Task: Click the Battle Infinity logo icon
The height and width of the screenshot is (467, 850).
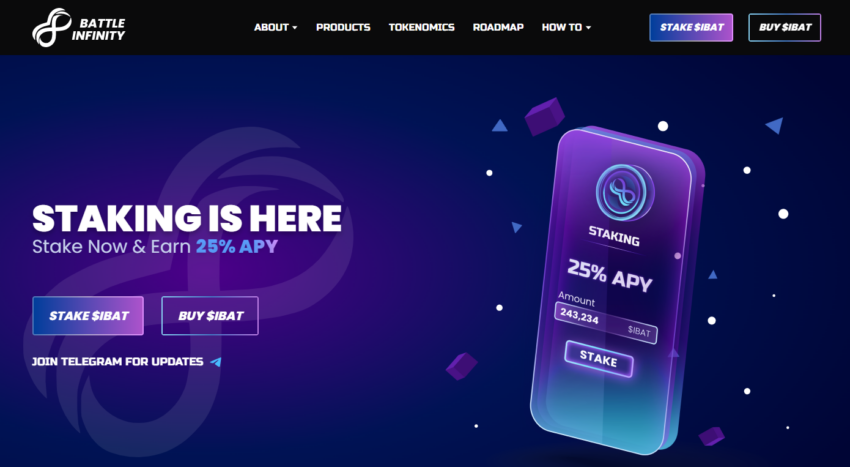Action: tap(51, 27)
